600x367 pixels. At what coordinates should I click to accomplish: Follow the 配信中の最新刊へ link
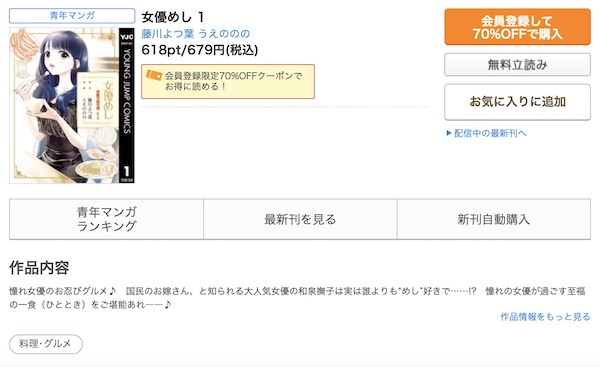click(x=490, y=133)
